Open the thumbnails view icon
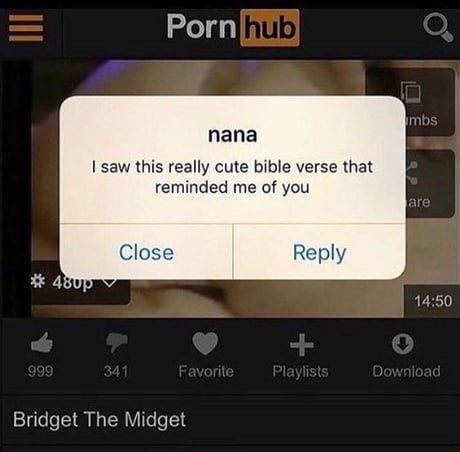The image size is (460, 452). point(411,91)
